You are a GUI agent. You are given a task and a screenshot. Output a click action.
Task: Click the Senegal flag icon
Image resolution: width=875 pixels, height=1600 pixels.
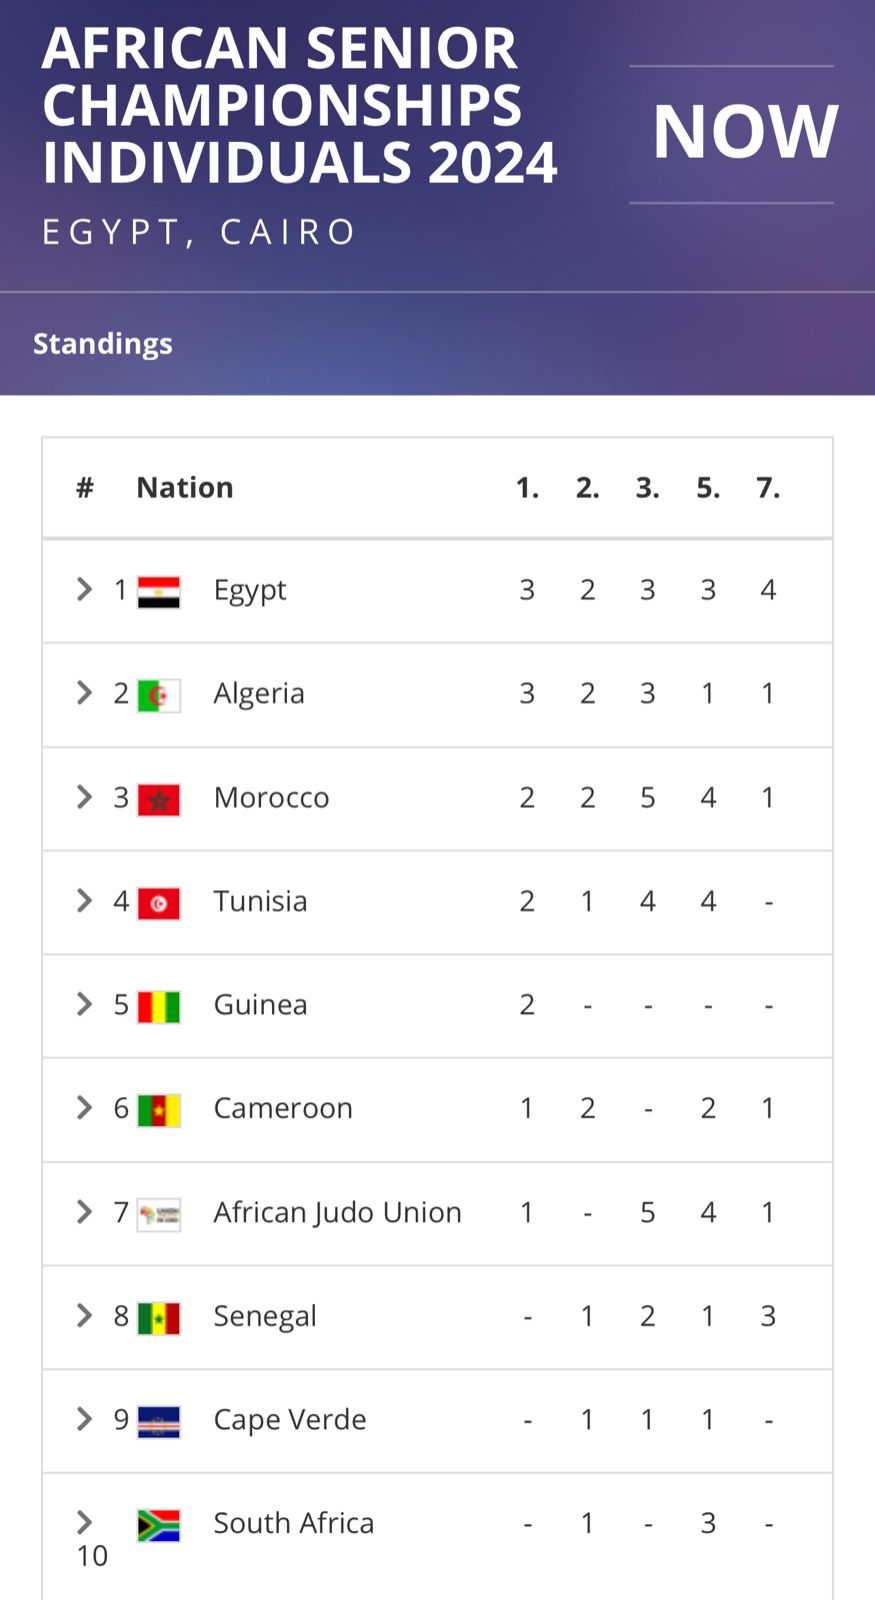click(x=158, y=1318)
